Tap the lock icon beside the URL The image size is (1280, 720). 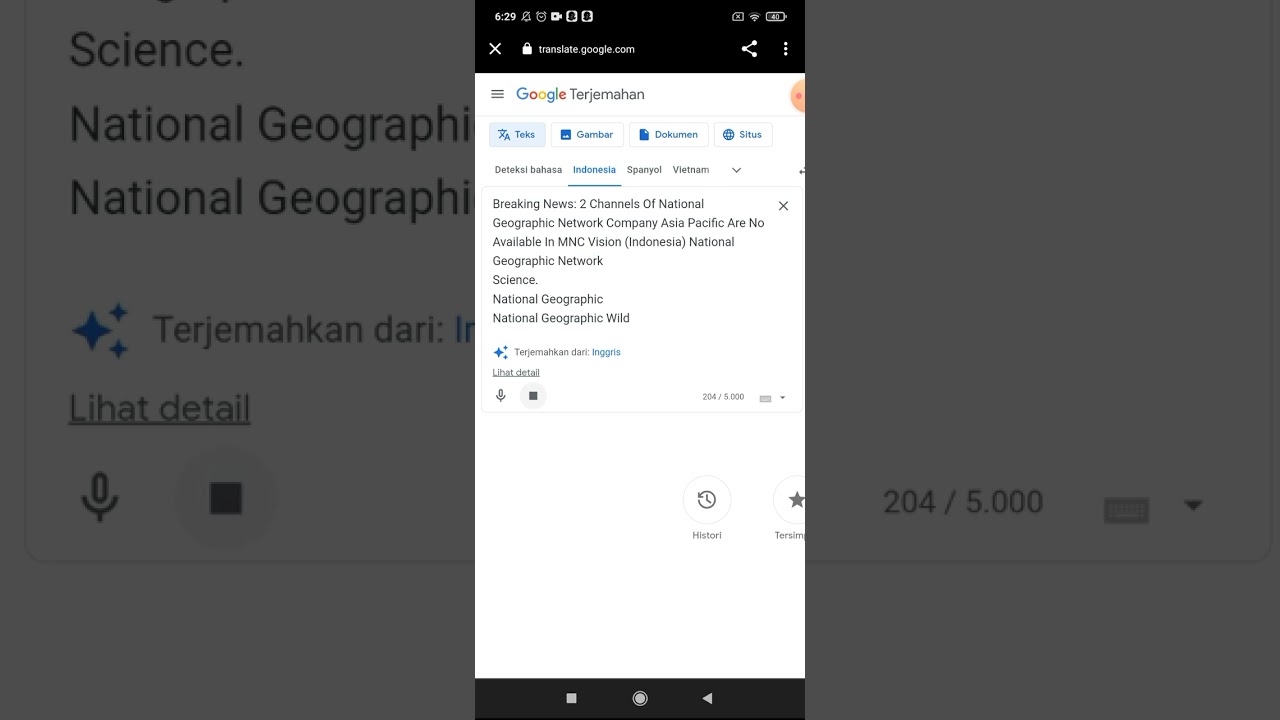tap(527, 48)
